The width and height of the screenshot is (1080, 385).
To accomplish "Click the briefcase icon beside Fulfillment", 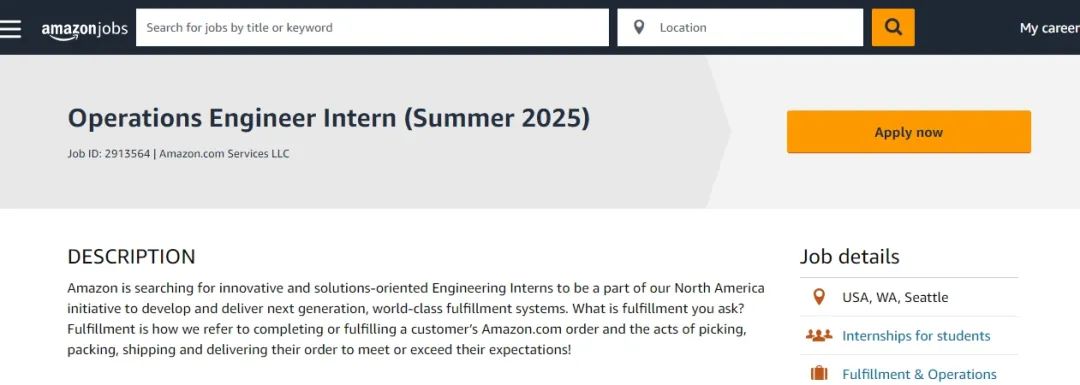I will pos(819,374).
